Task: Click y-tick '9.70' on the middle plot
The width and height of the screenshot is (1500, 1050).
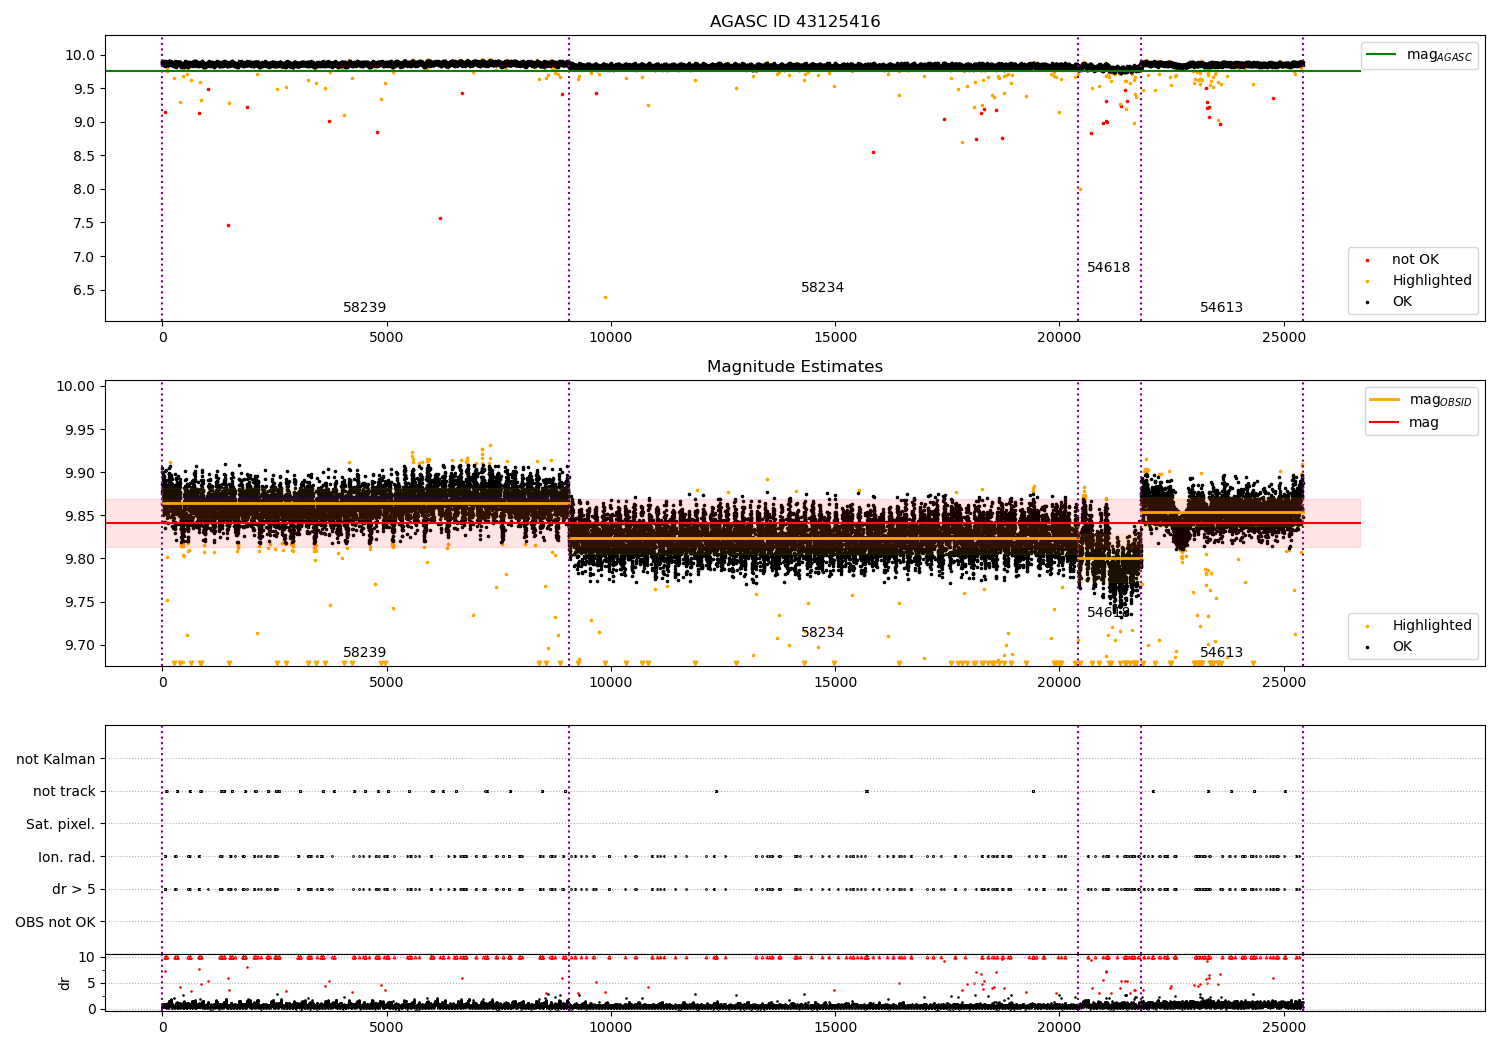Action: click(81, 646)
